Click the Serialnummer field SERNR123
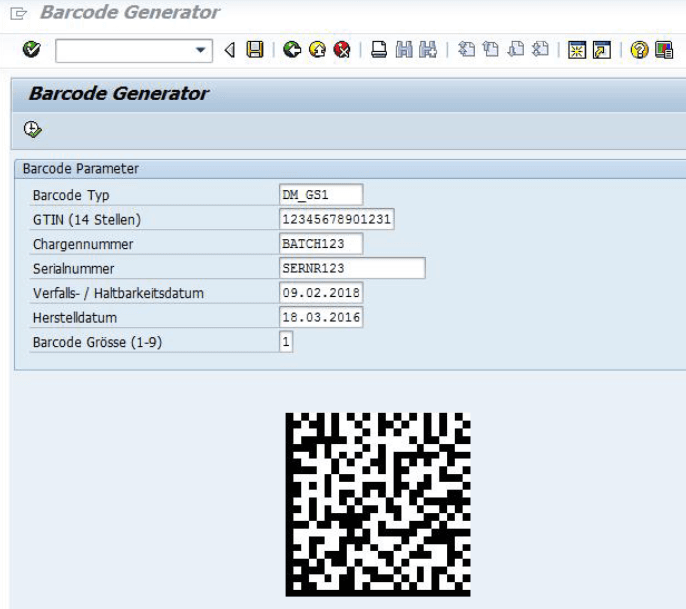Viewport: 686px width, 609px height. [352, 268]
